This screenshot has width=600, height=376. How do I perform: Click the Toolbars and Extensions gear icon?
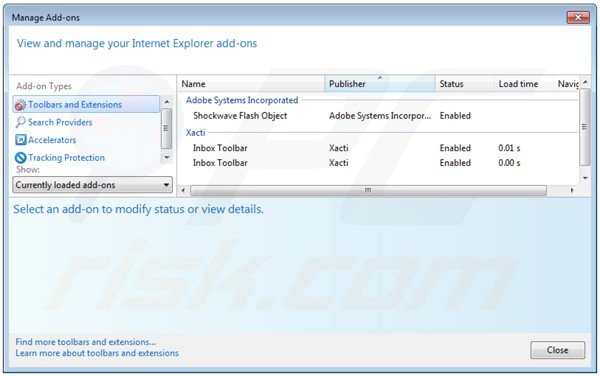20,105
